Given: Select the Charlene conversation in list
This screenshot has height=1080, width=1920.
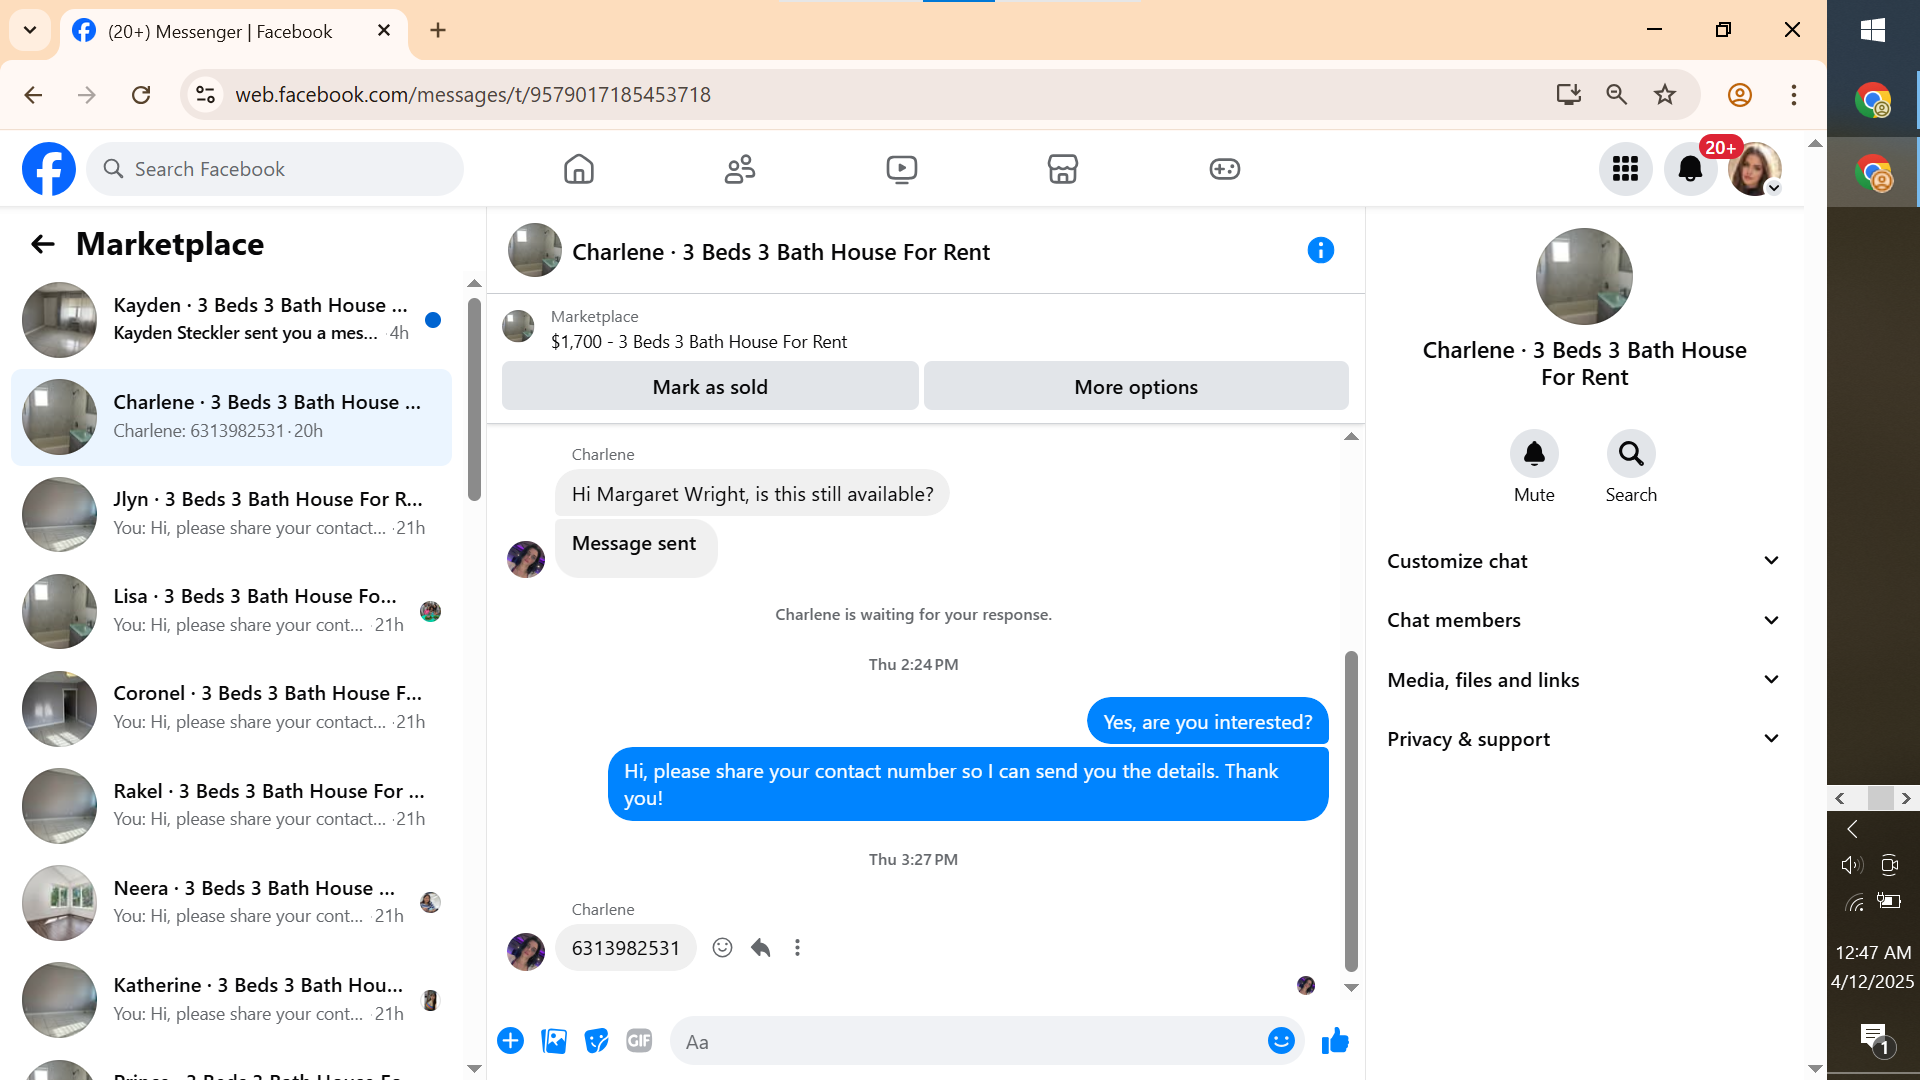Looking at the screenshot, I should coord(232,417).
